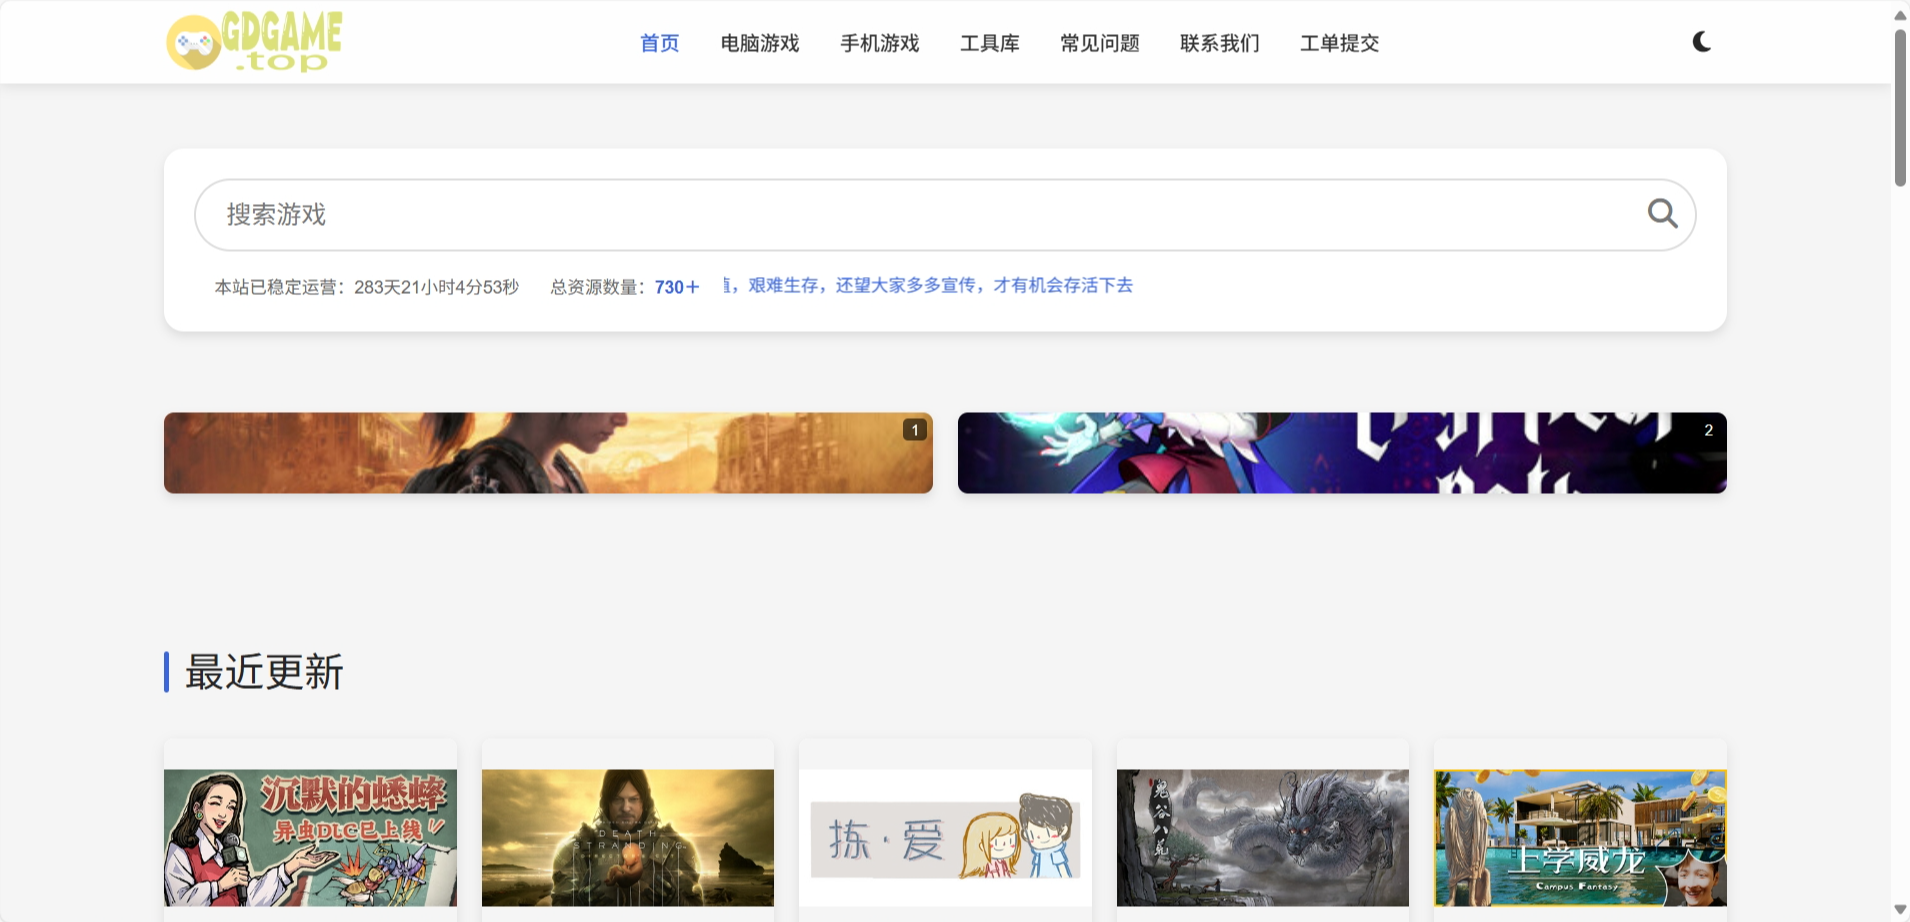Open the 手机游戏 section
The height and width of the screenshot is (922, 1910).
tap(880, 43)
